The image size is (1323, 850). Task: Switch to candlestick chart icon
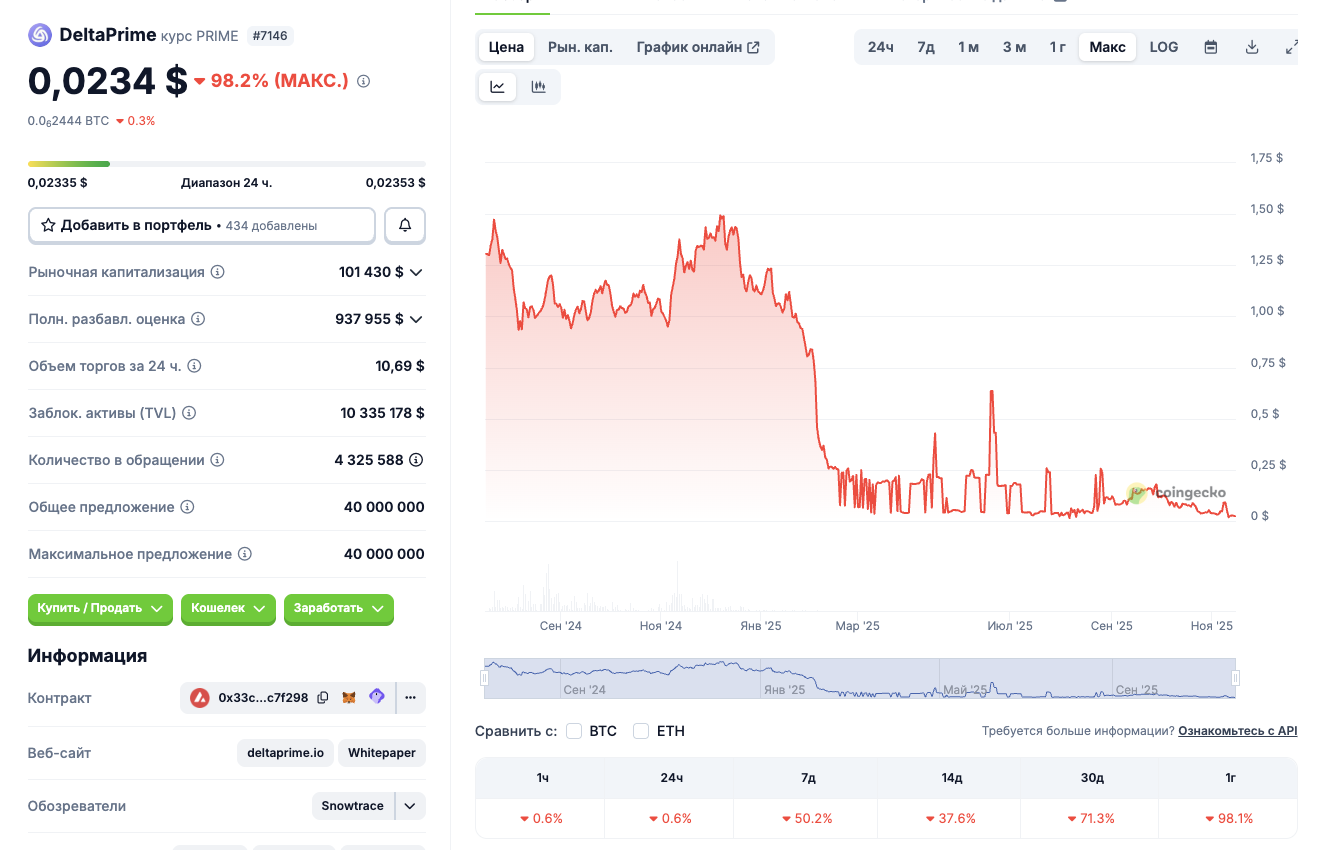click(538, 87)
